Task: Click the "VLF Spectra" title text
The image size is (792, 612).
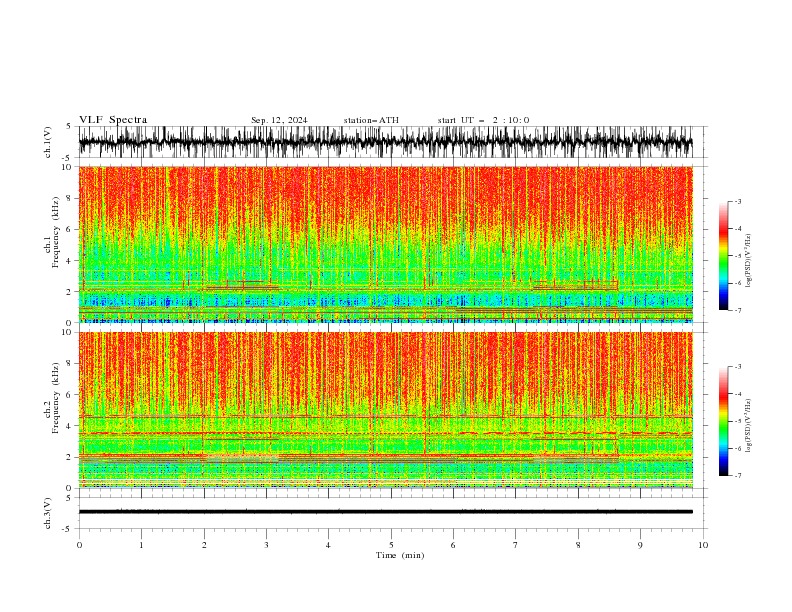Action: tap(113, 120)
